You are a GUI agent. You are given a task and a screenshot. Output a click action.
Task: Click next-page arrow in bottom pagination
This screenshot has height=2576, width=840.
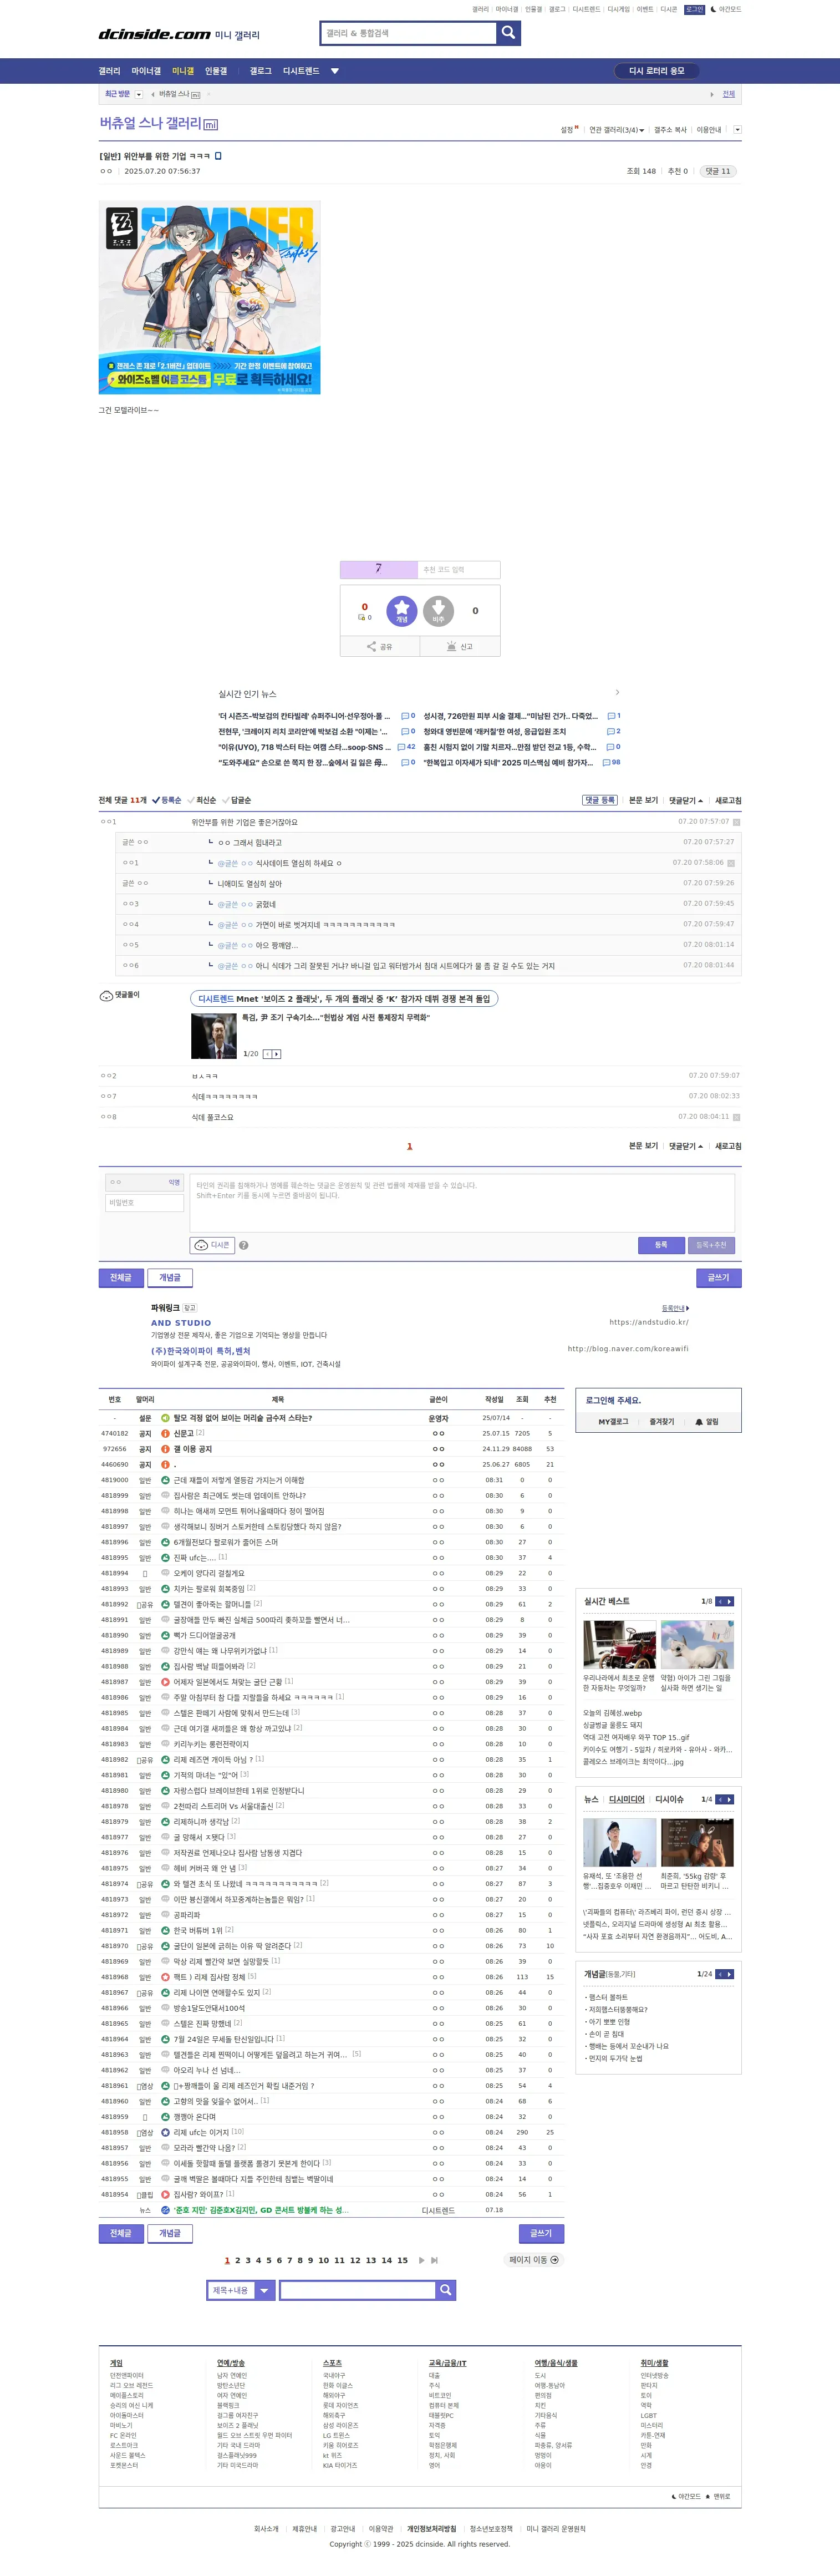pos(422,2260)
